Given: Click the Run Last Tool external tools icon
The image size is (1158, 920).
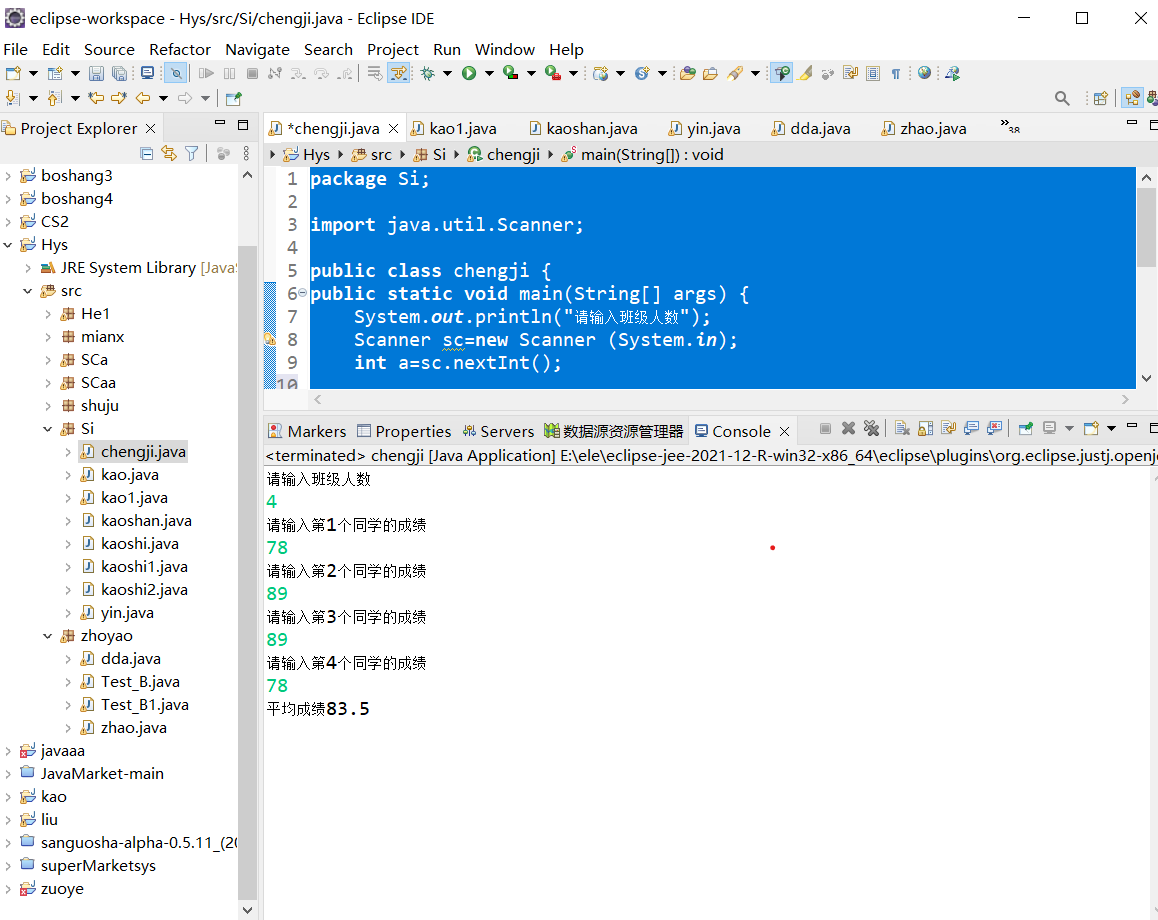Looking at the screenshot, I should point(552,73).
